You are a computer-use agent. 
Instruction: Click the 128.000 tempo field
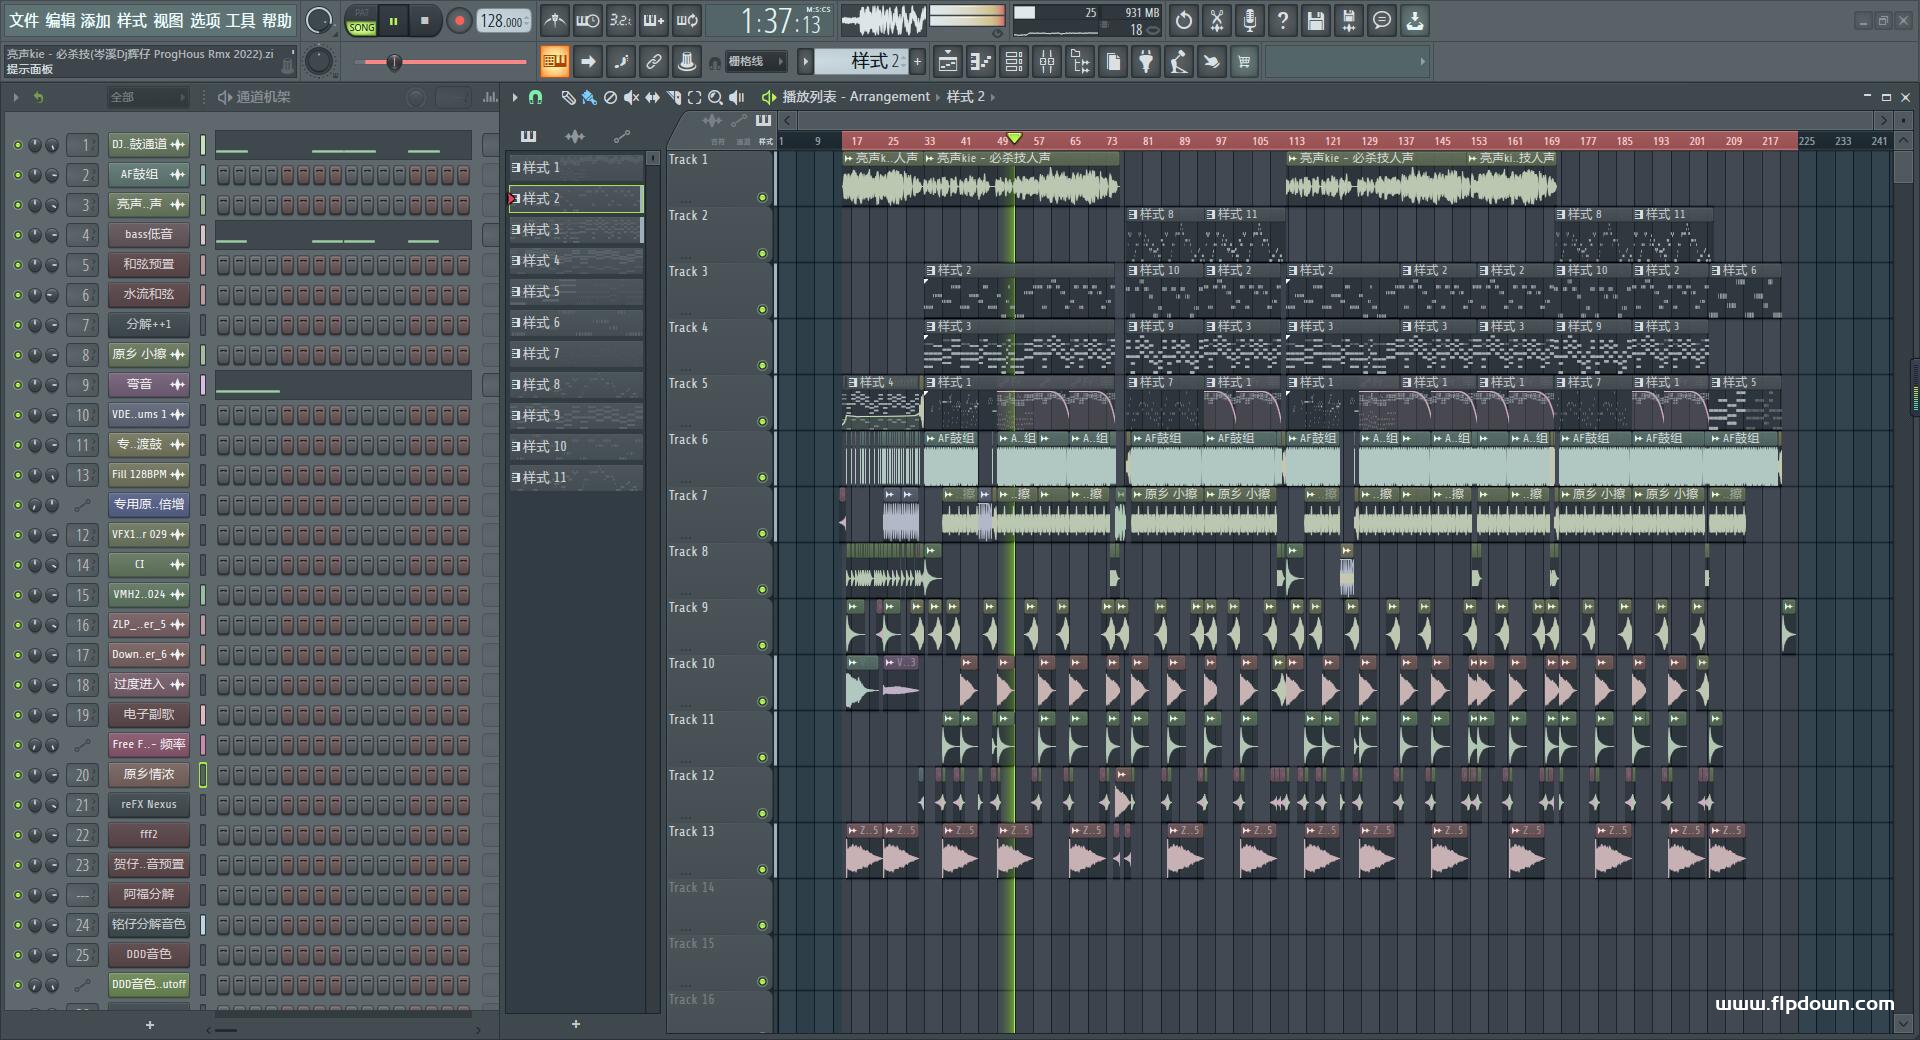point(504,21)
